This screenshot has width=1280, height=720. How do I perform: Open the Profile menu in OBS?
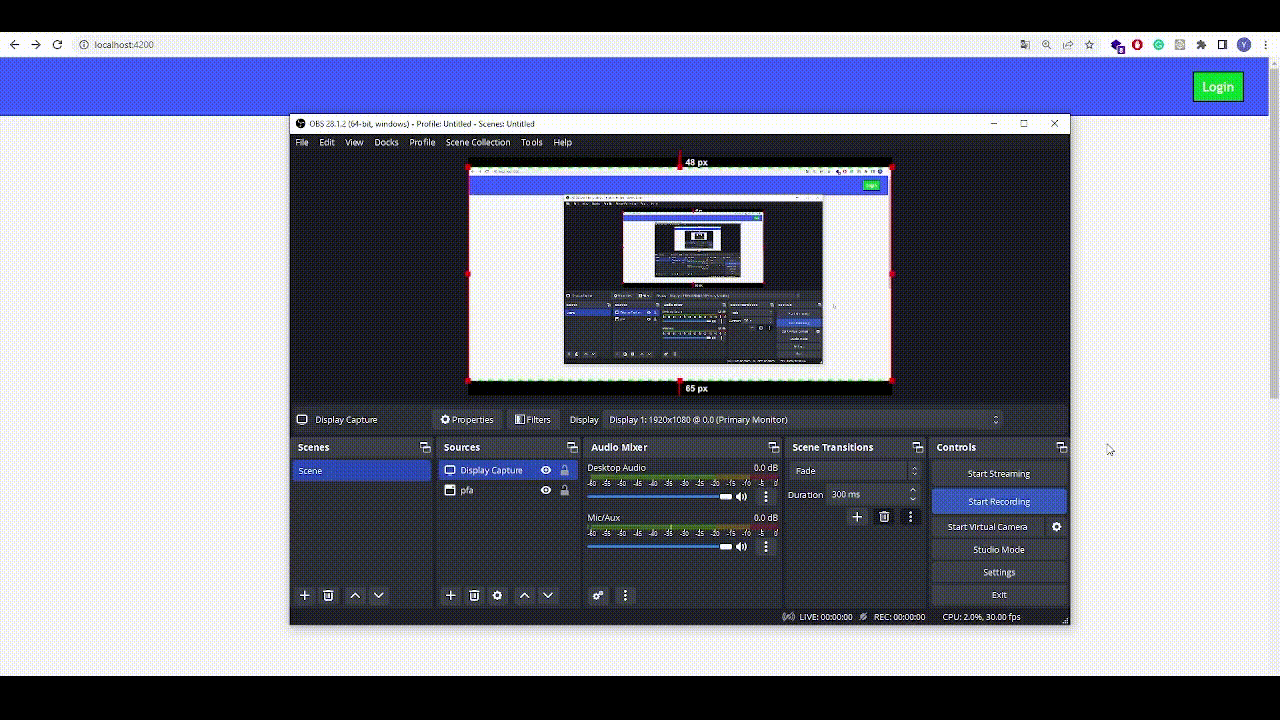pyautogui.click(x=422, y=142)
